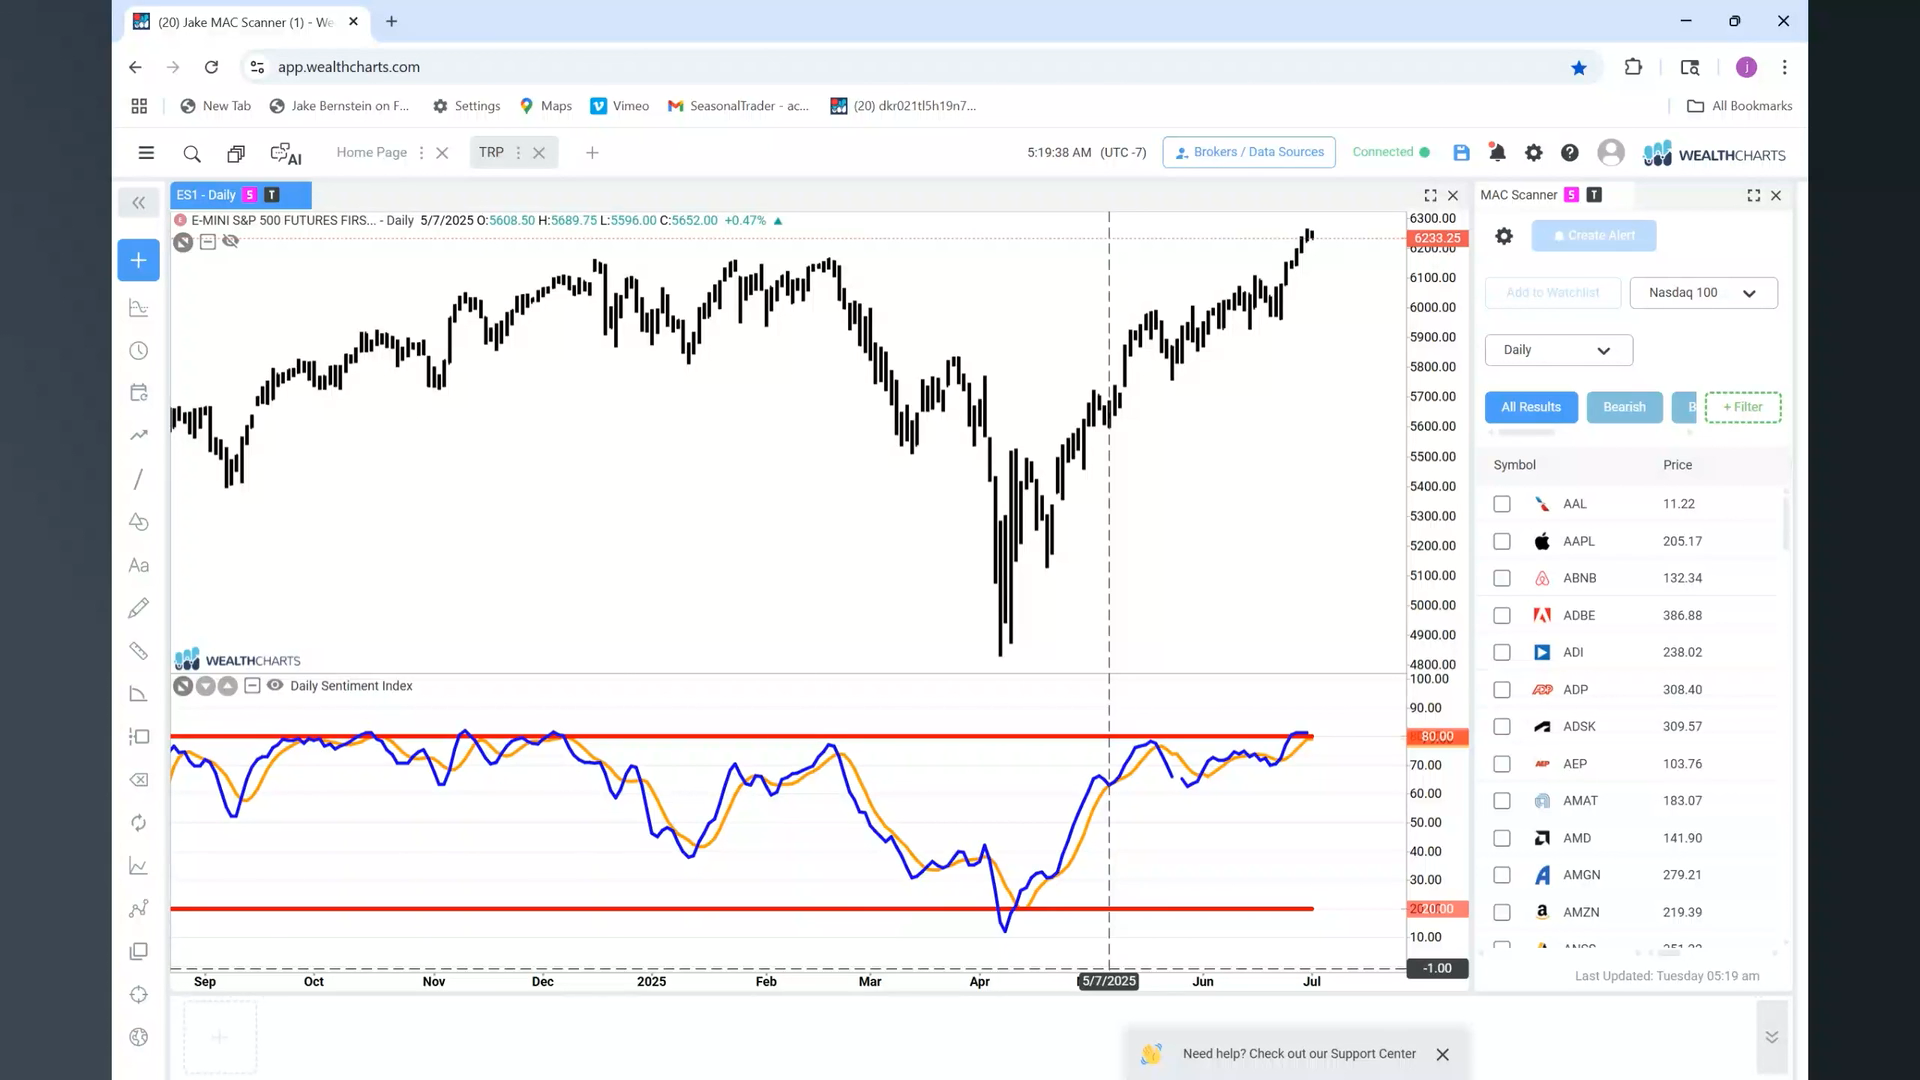Select All Results filter tab
Image resolution: width=1920 pixels, height=1080 pixels.
click(1531, 407)
